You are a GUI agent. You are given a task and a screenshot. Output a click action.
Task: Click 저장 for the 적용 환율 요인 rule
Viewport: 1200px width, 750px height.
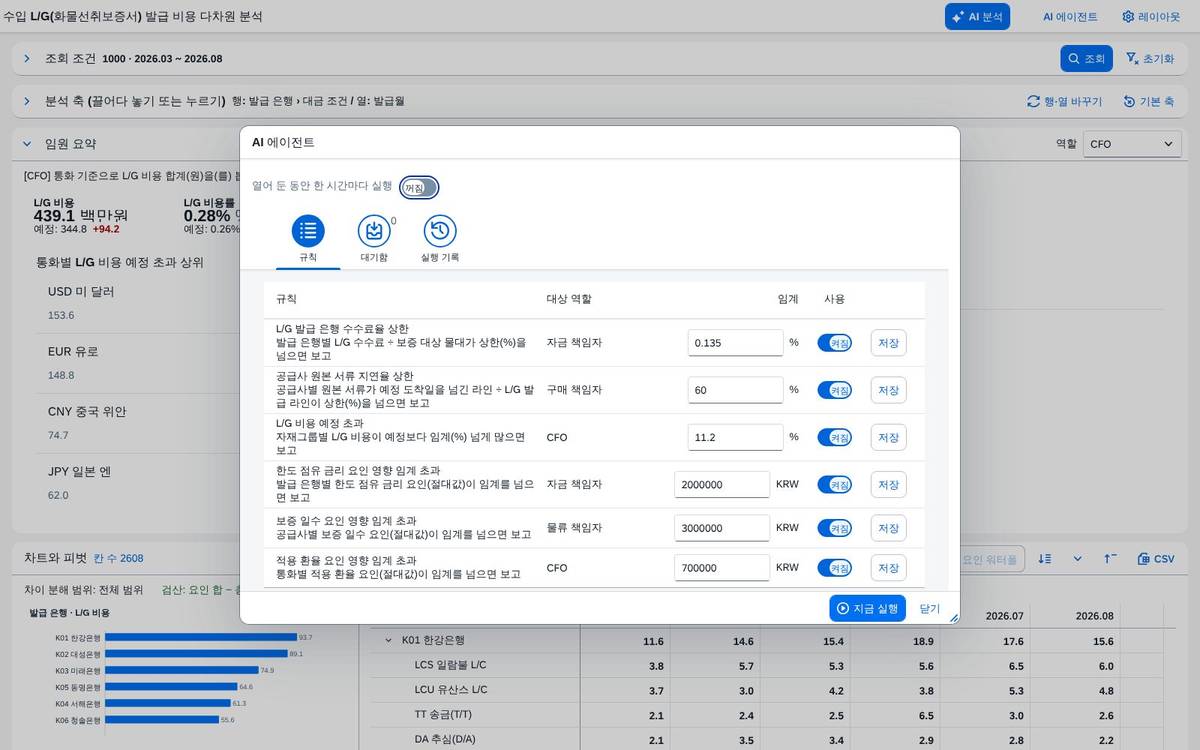[888, 568]
